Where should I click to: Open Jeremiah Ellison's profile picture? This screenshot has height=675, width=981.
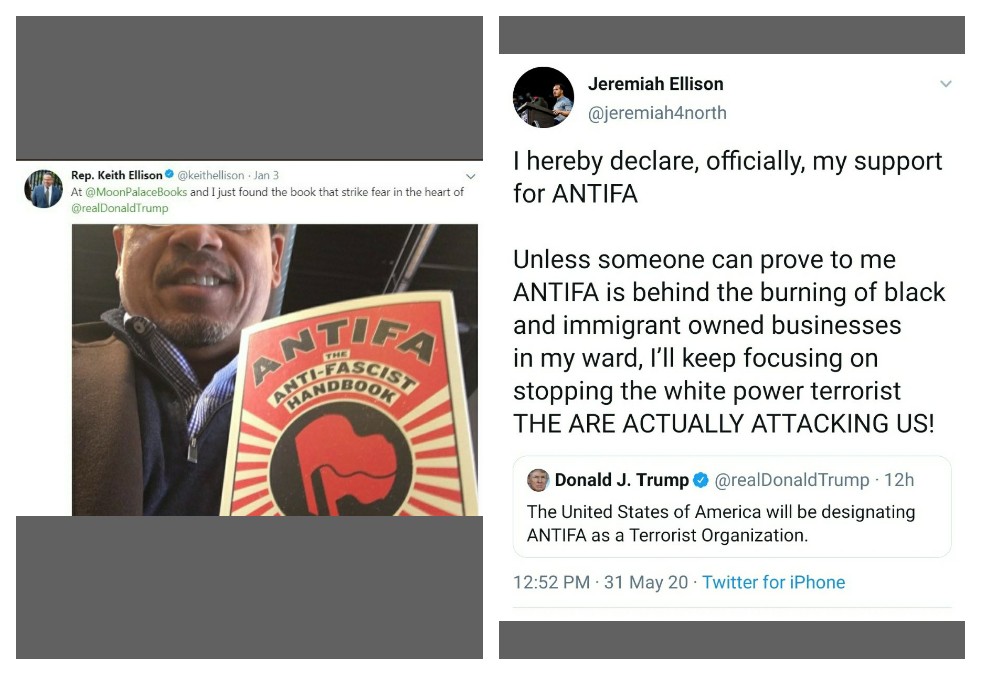(x=543, y=97)
